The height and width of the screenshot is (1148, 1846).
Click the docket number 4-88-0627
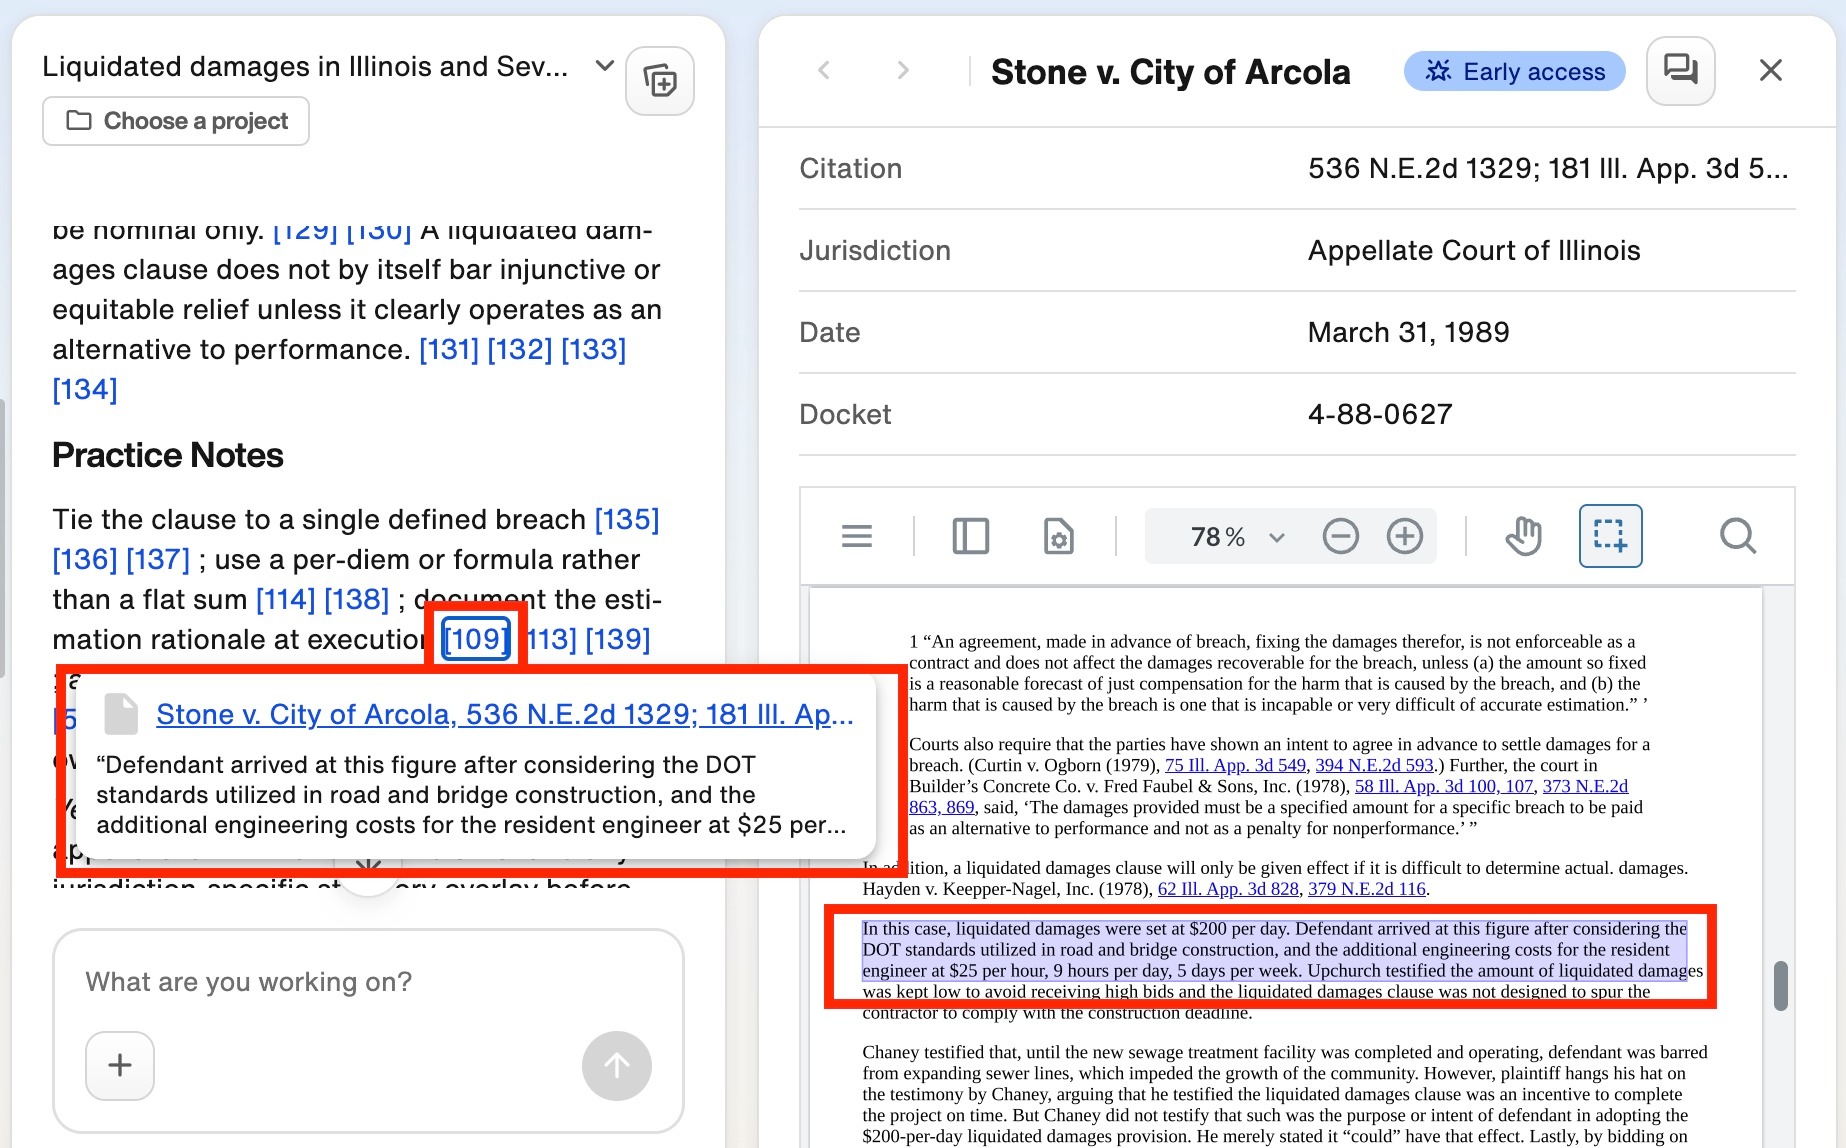(1380, 414)
